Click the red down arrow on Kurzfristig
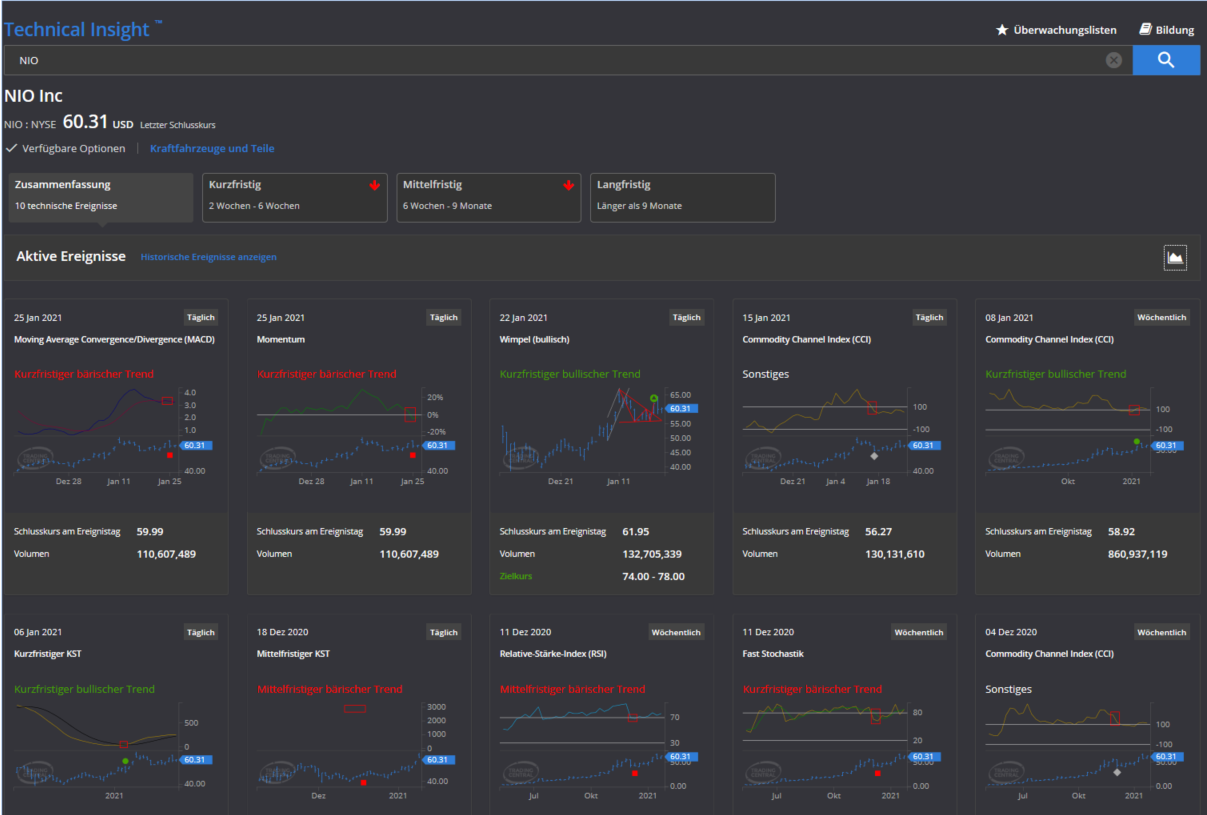Viewport: 1207px width, 815px height. coord(375,185)
